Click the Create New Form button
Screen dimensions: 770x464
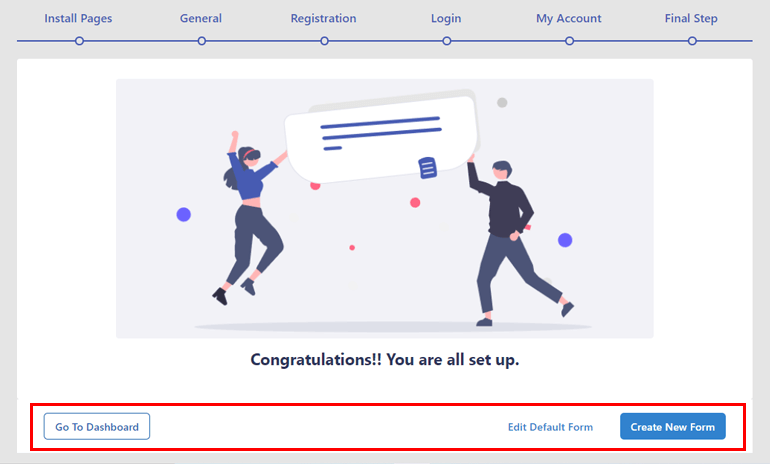point(672,427)
